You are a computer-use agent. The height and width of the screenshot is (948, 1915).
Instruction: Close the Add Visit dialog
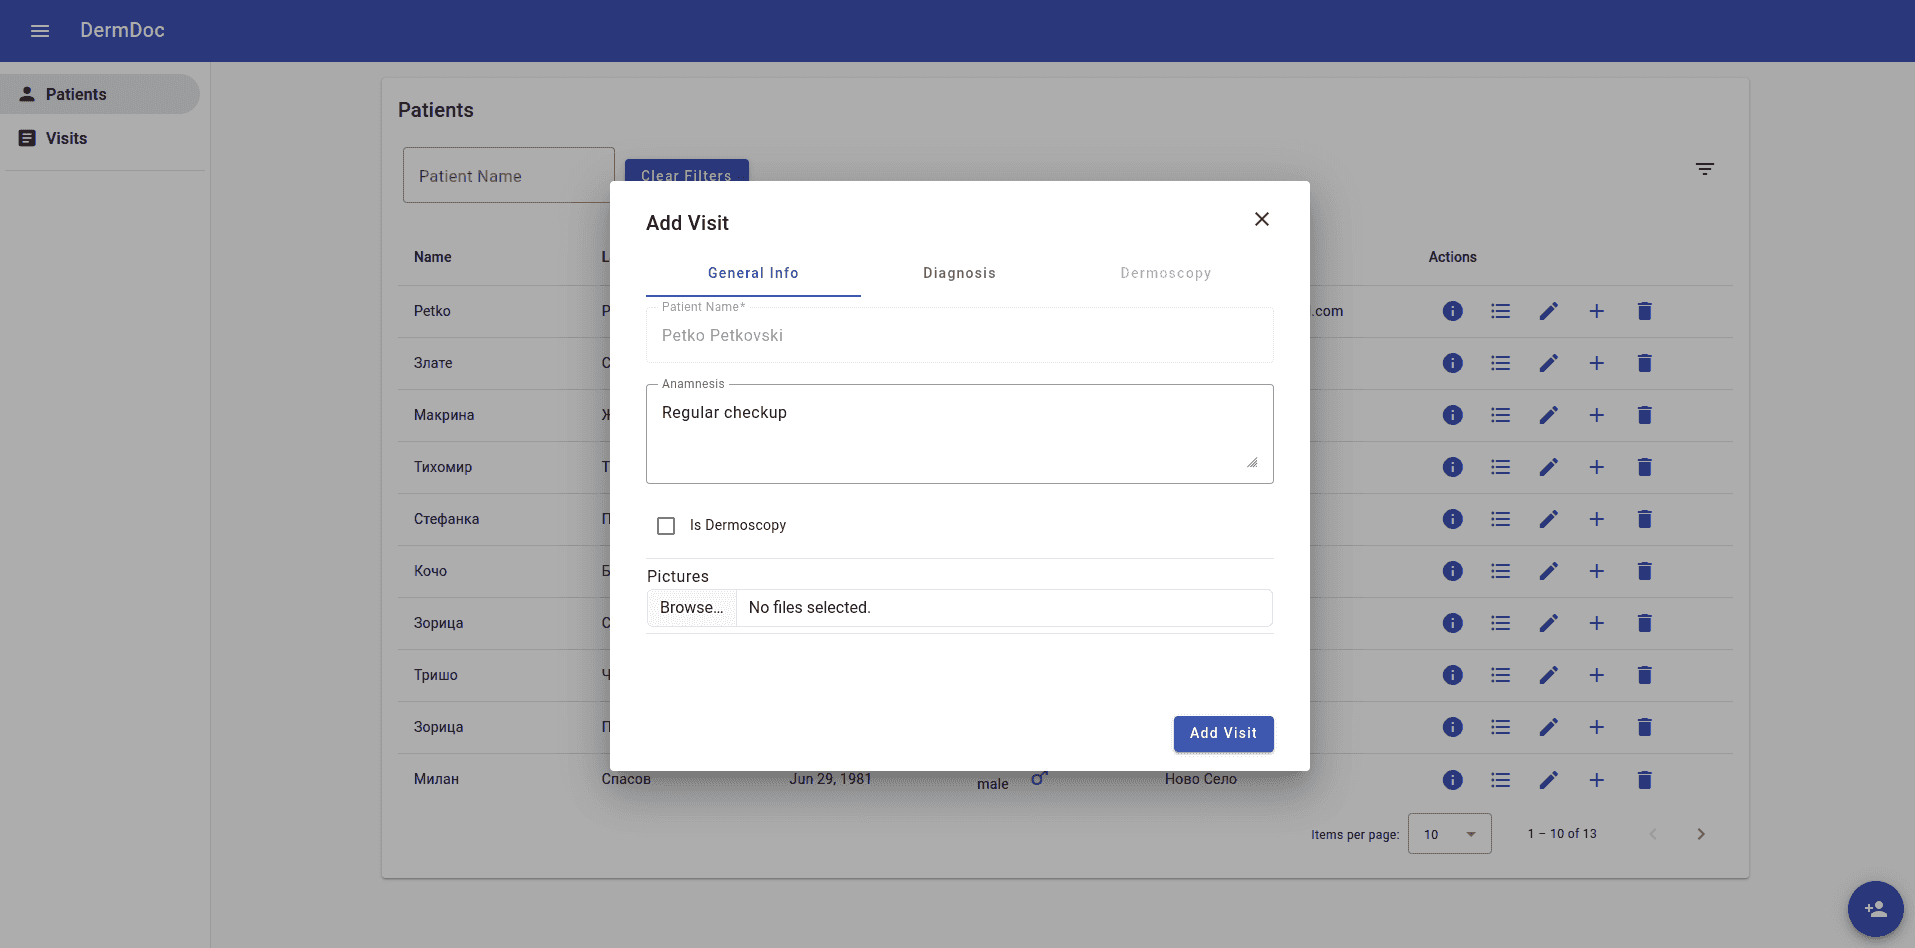1261,219
